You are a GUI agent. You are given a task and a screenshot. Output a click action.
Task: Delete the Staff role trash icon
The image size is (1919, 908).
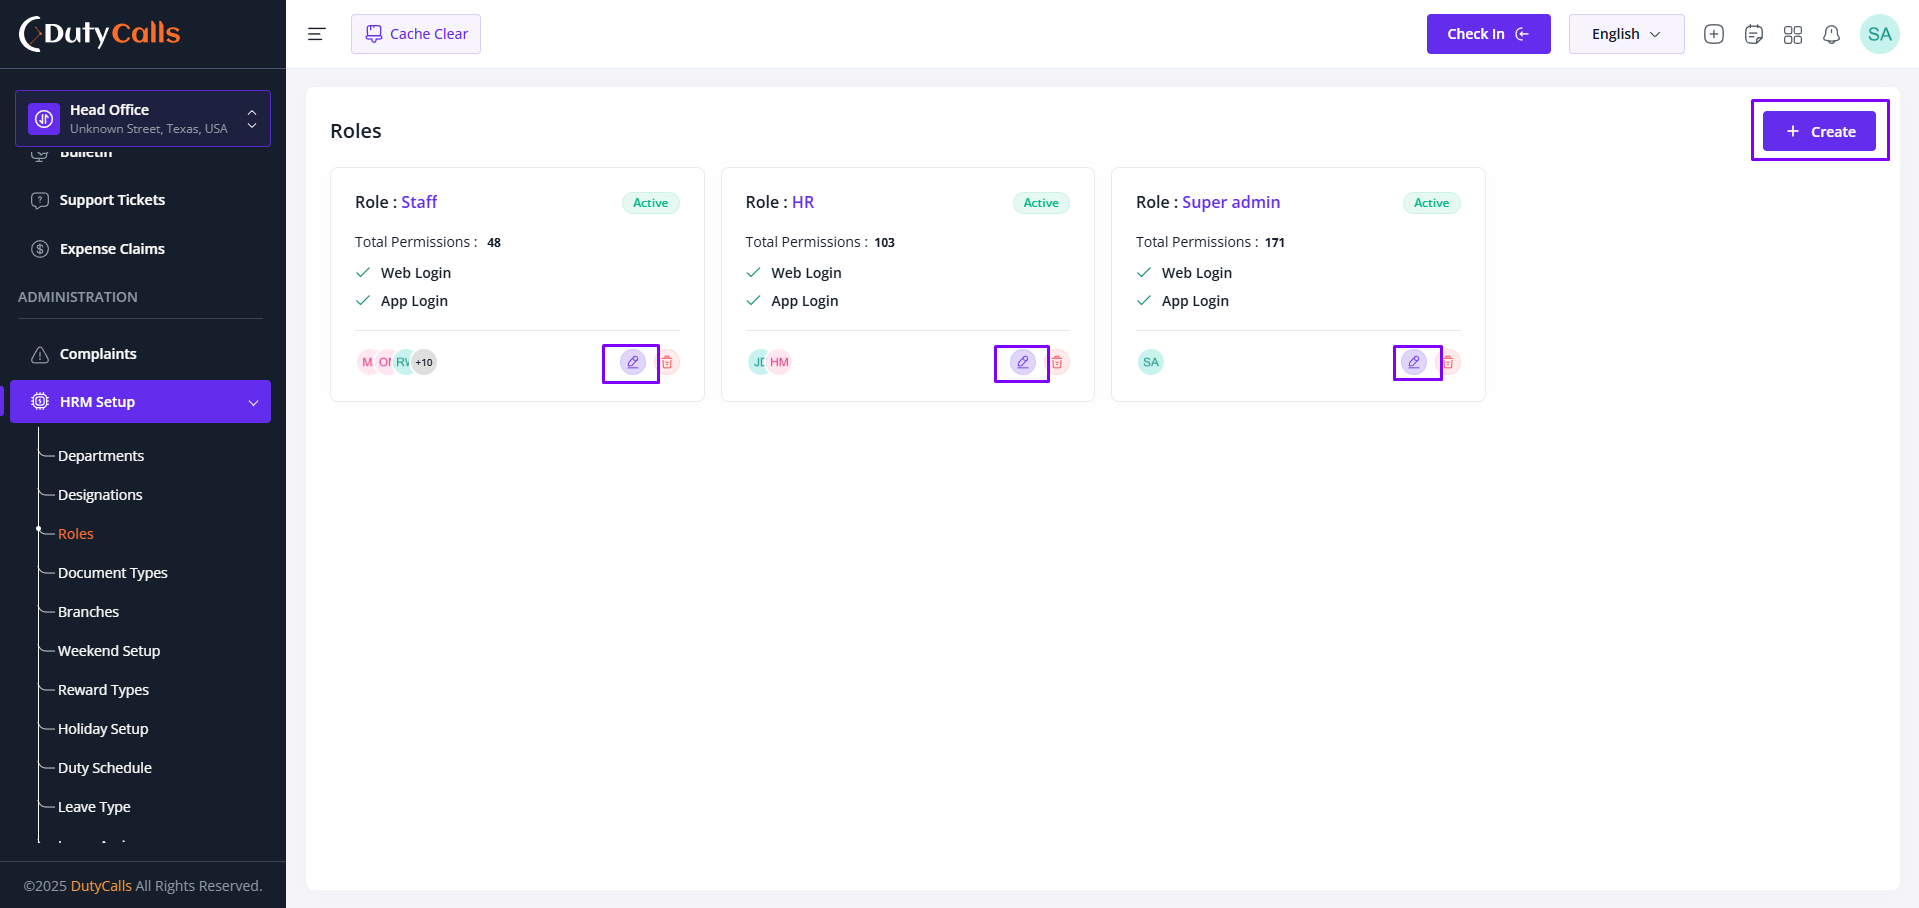coord(667,362)
